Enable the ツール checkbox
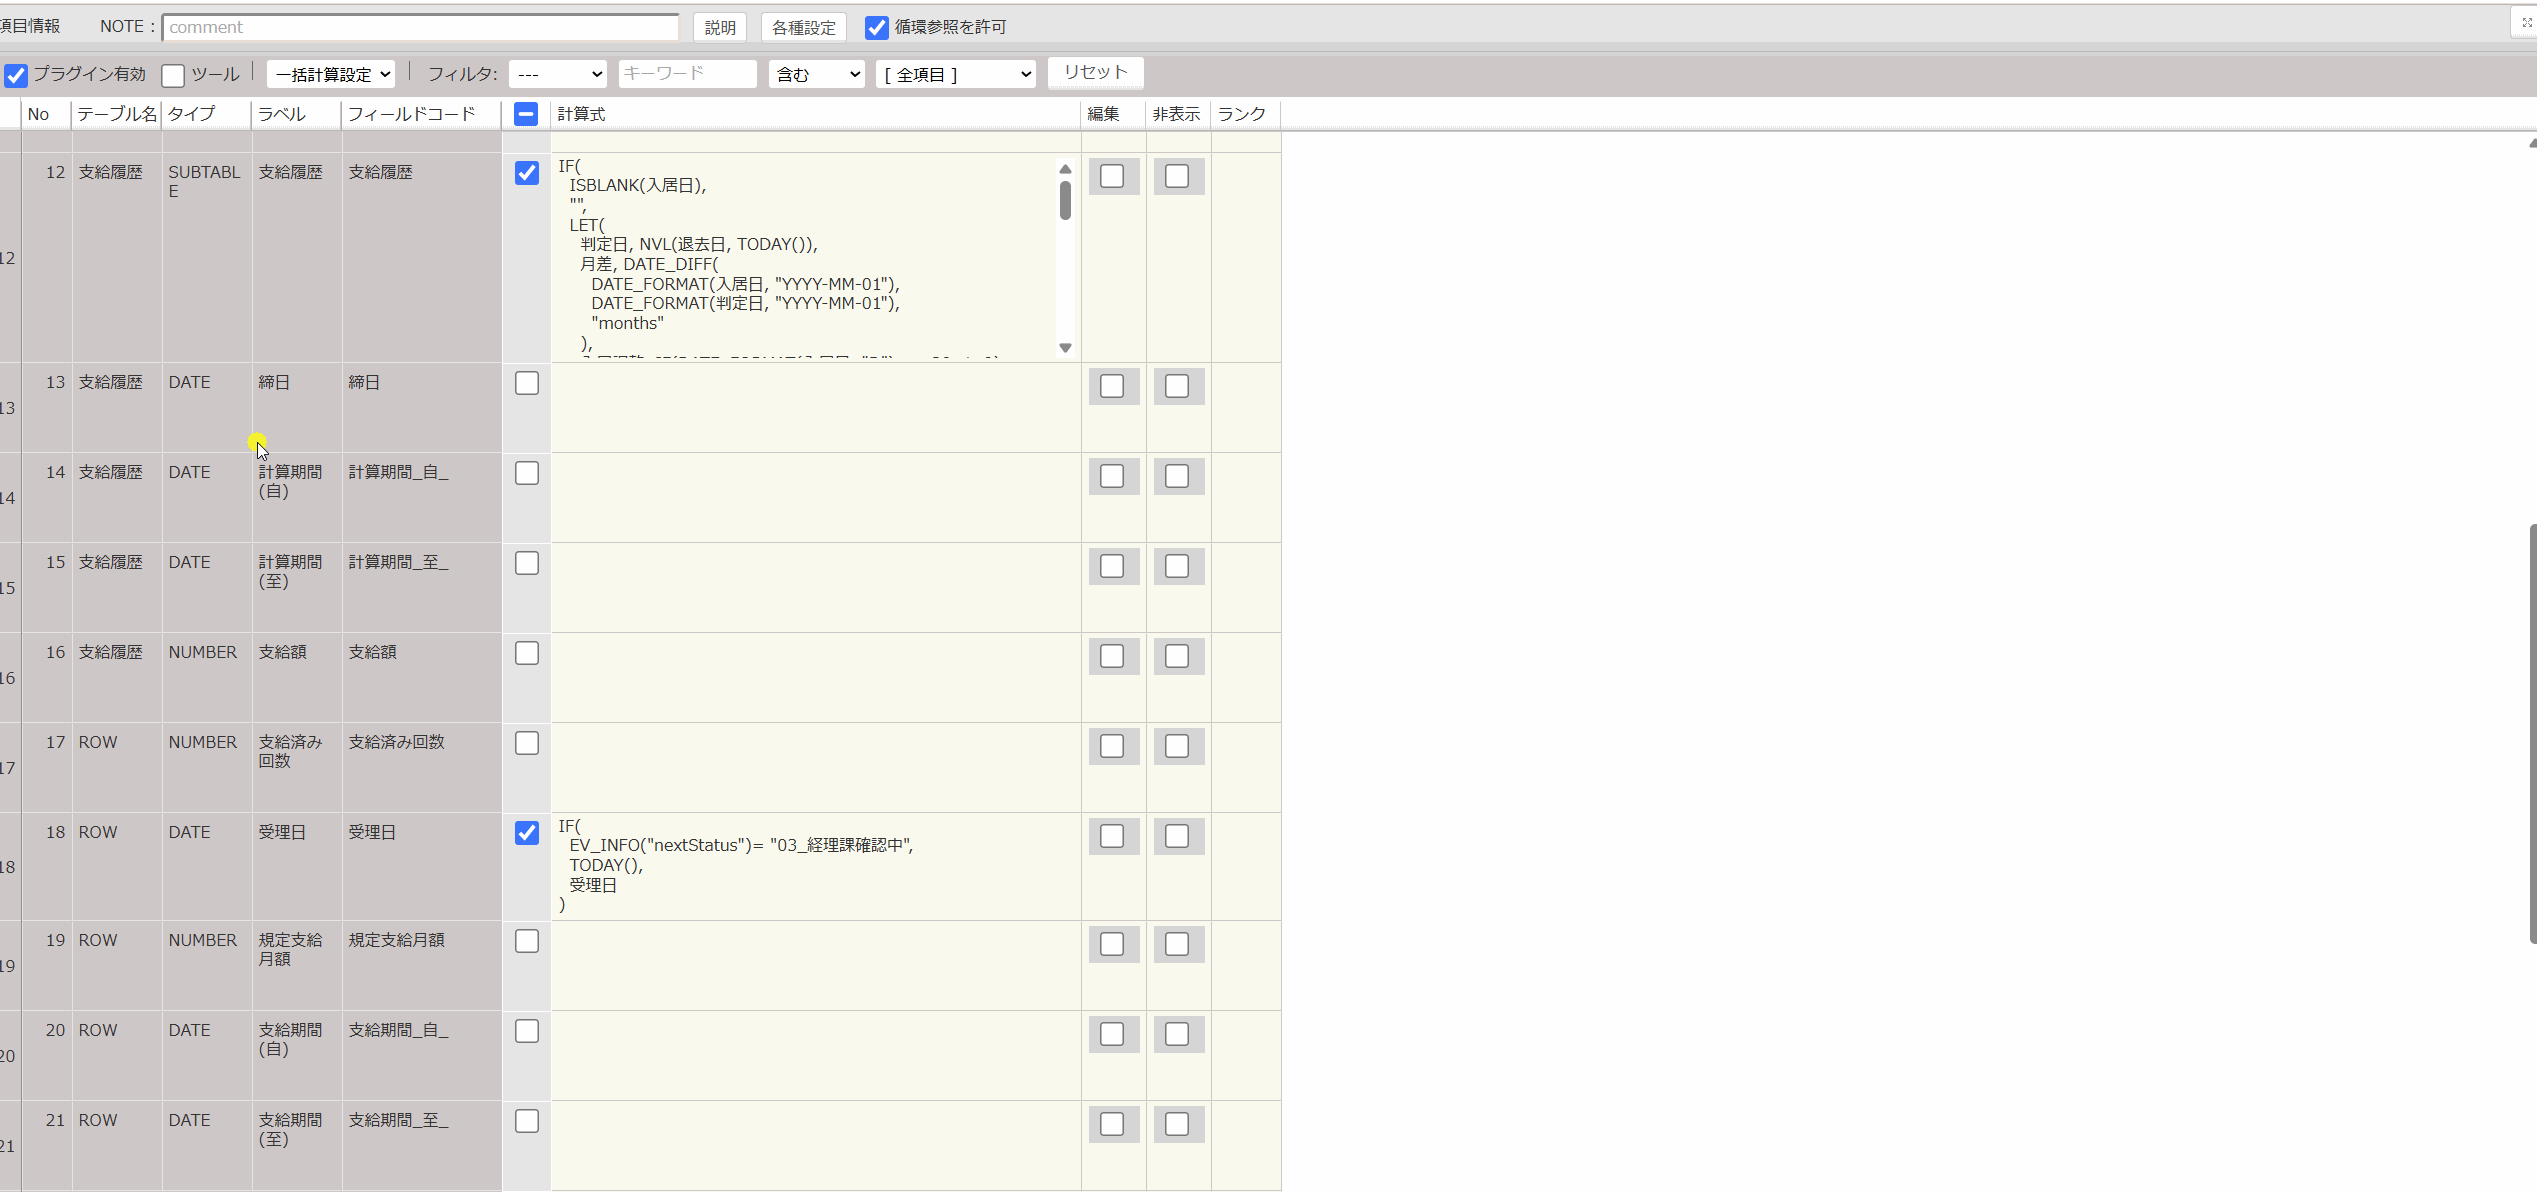 click(172, 75)
